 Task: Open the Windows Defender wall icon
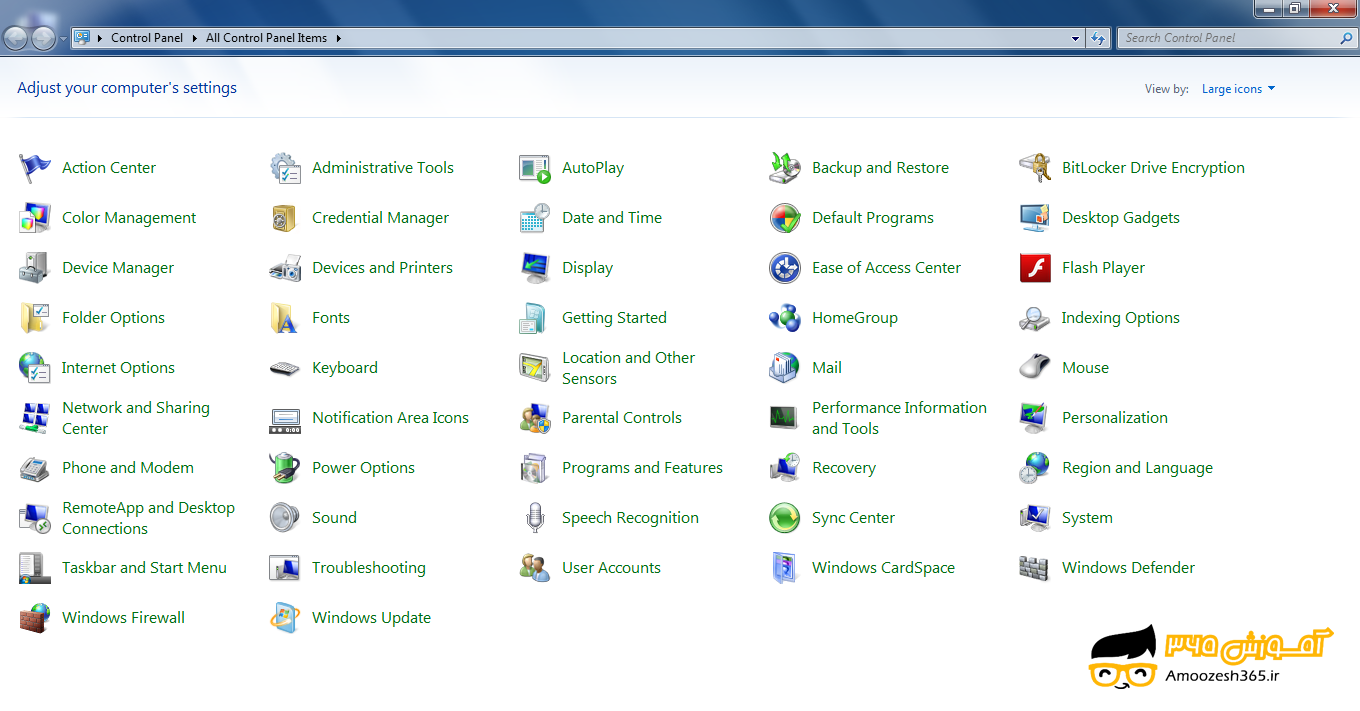[x=1035, y=568]
